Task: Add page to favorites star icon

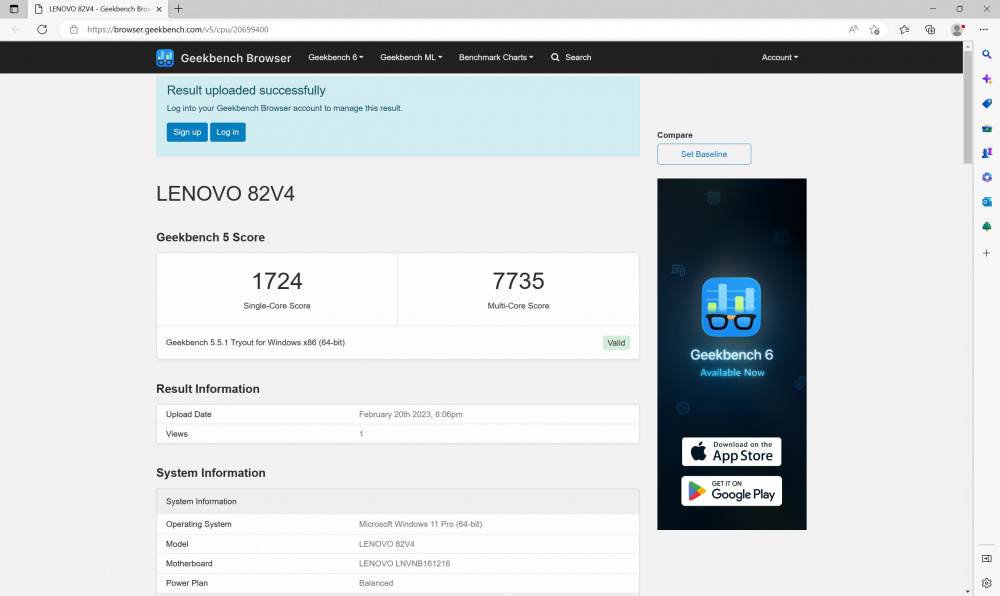Action: click(x=874, y=29)
